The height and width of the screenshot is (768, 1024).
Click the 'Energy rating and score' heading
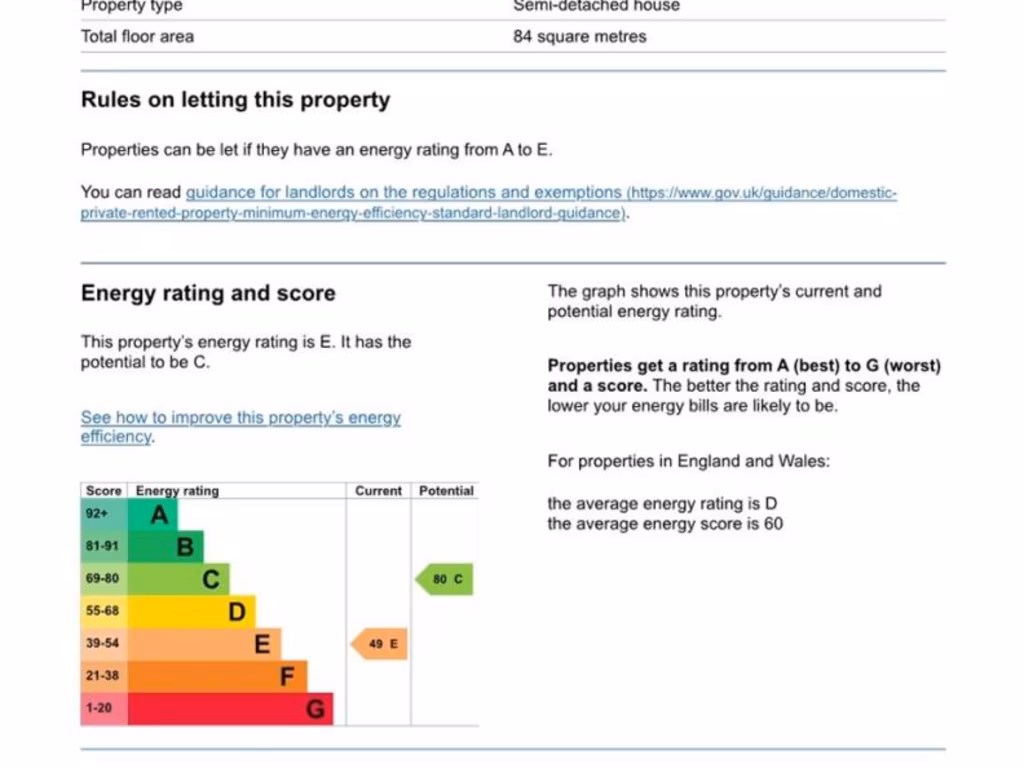click(x=208, y=294)
